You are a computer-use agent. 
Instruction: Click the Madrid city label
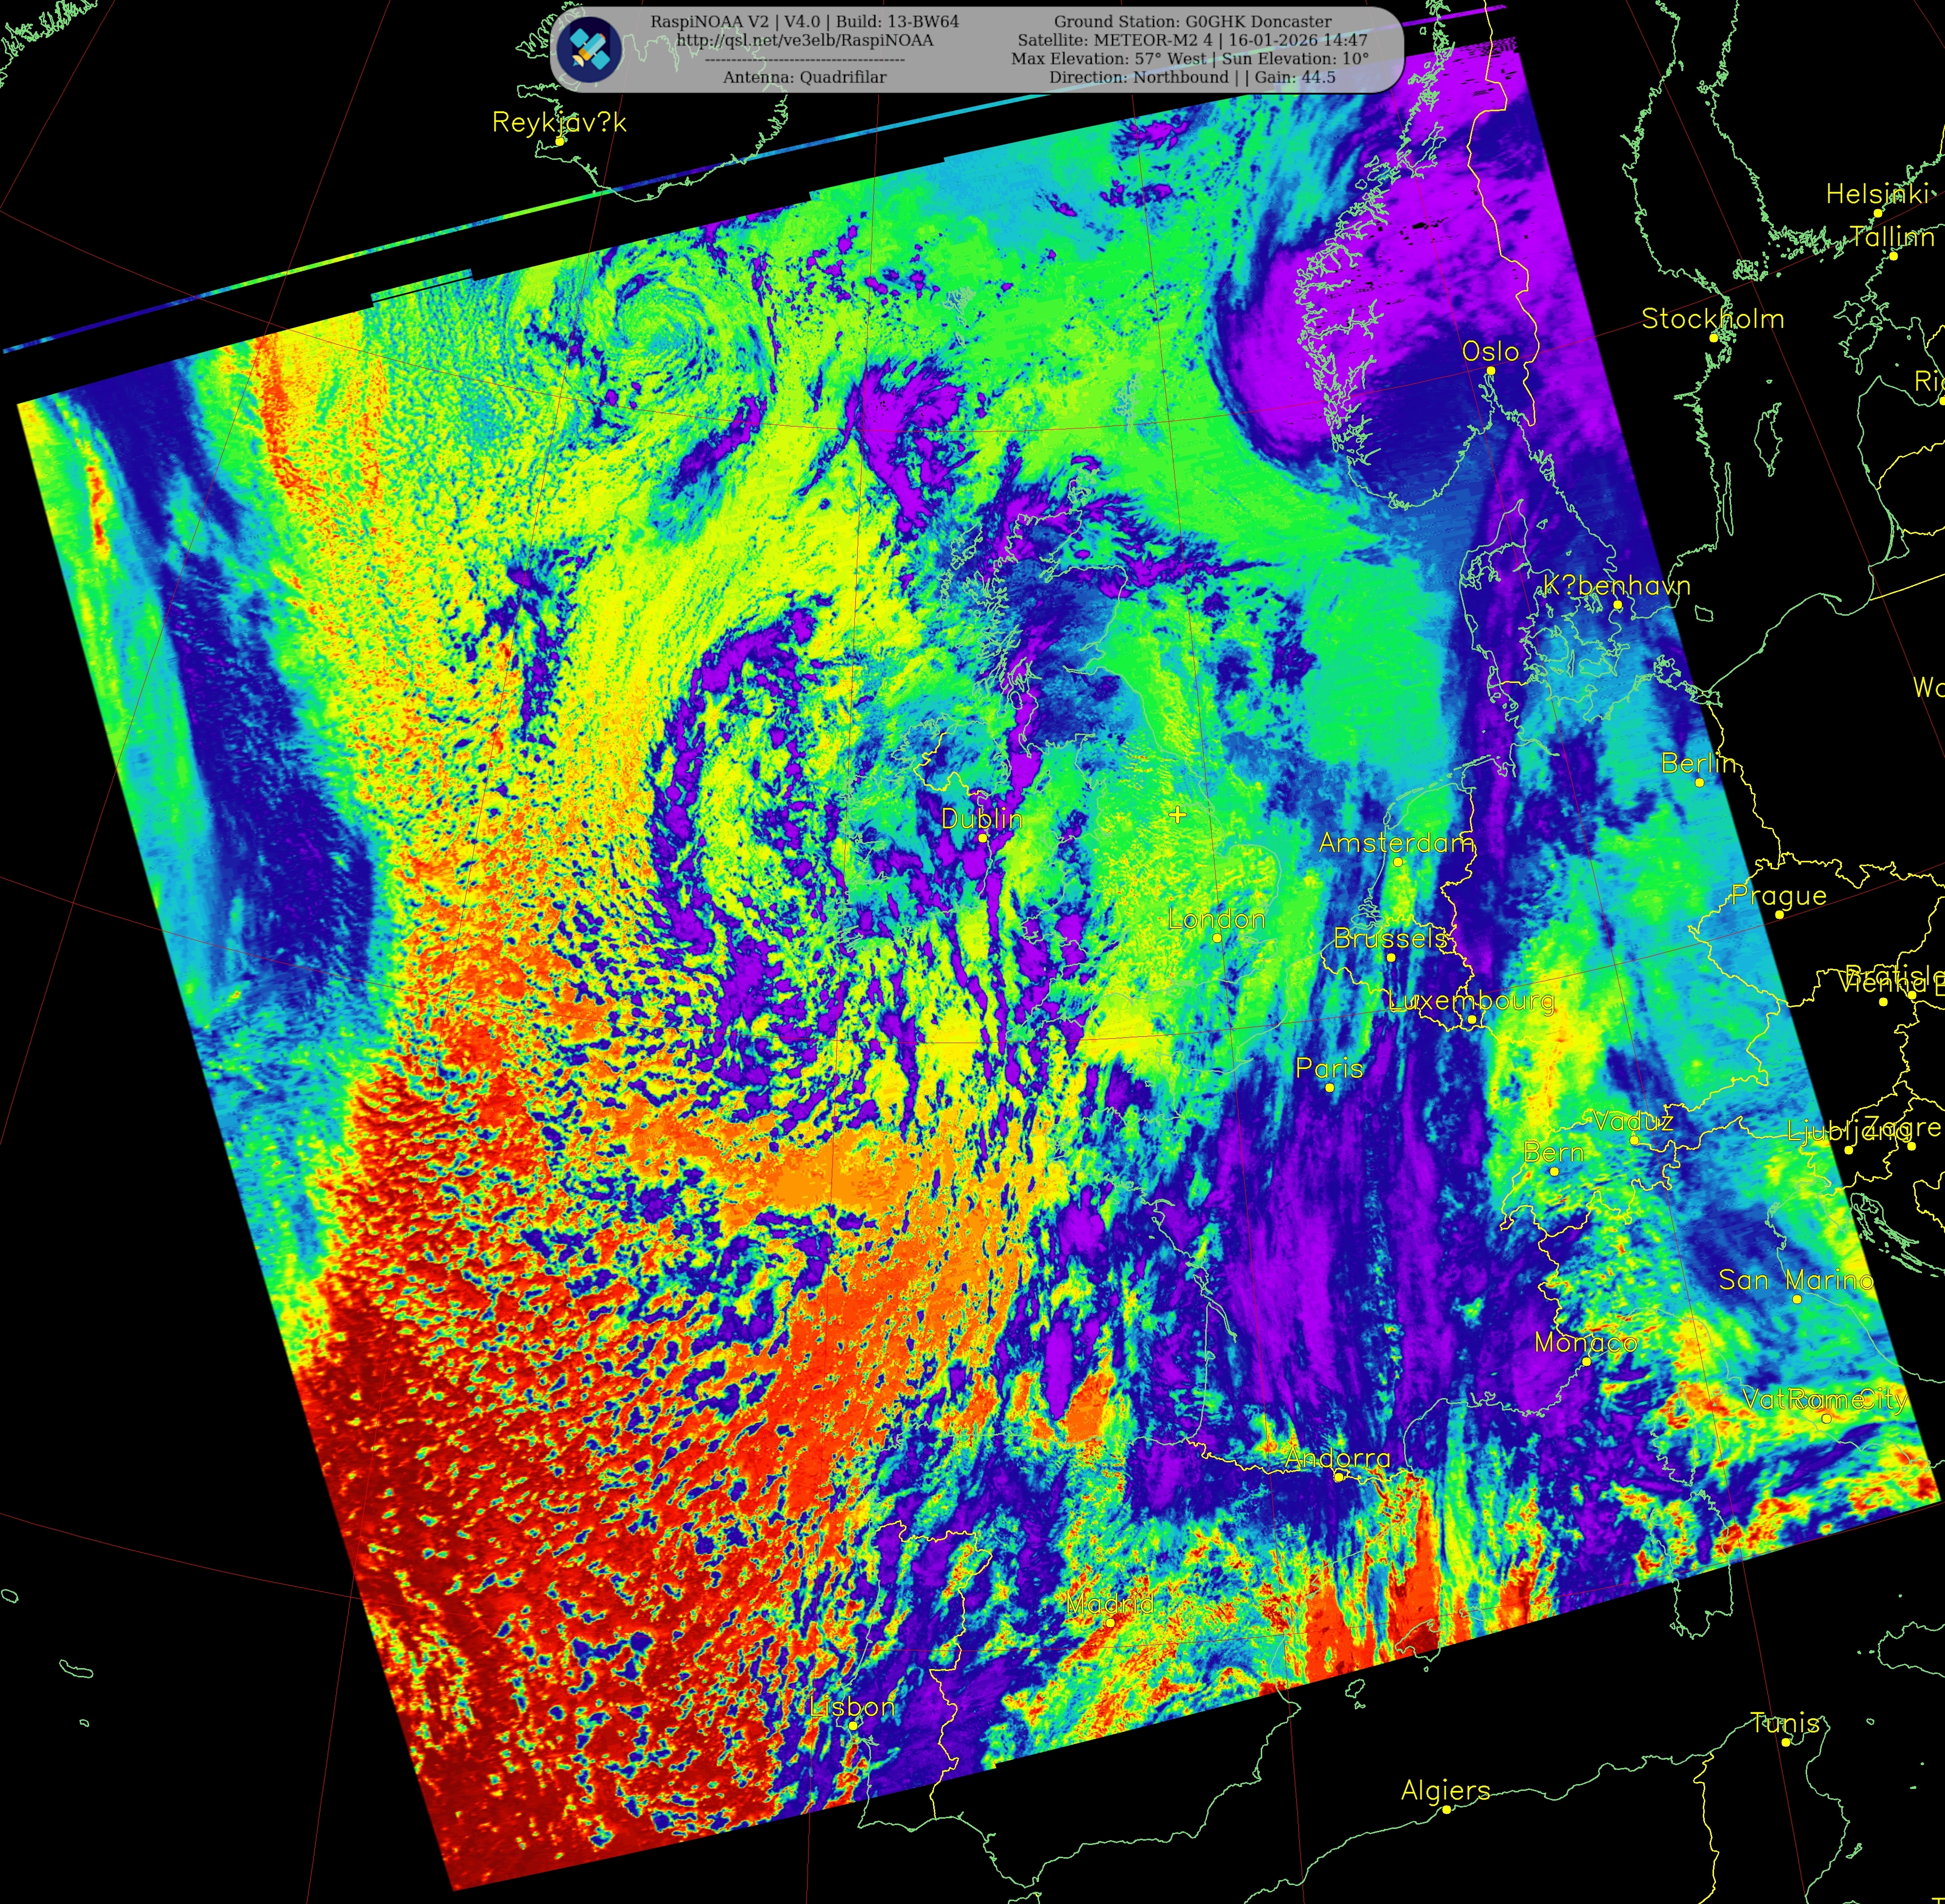(1110, 1604)
